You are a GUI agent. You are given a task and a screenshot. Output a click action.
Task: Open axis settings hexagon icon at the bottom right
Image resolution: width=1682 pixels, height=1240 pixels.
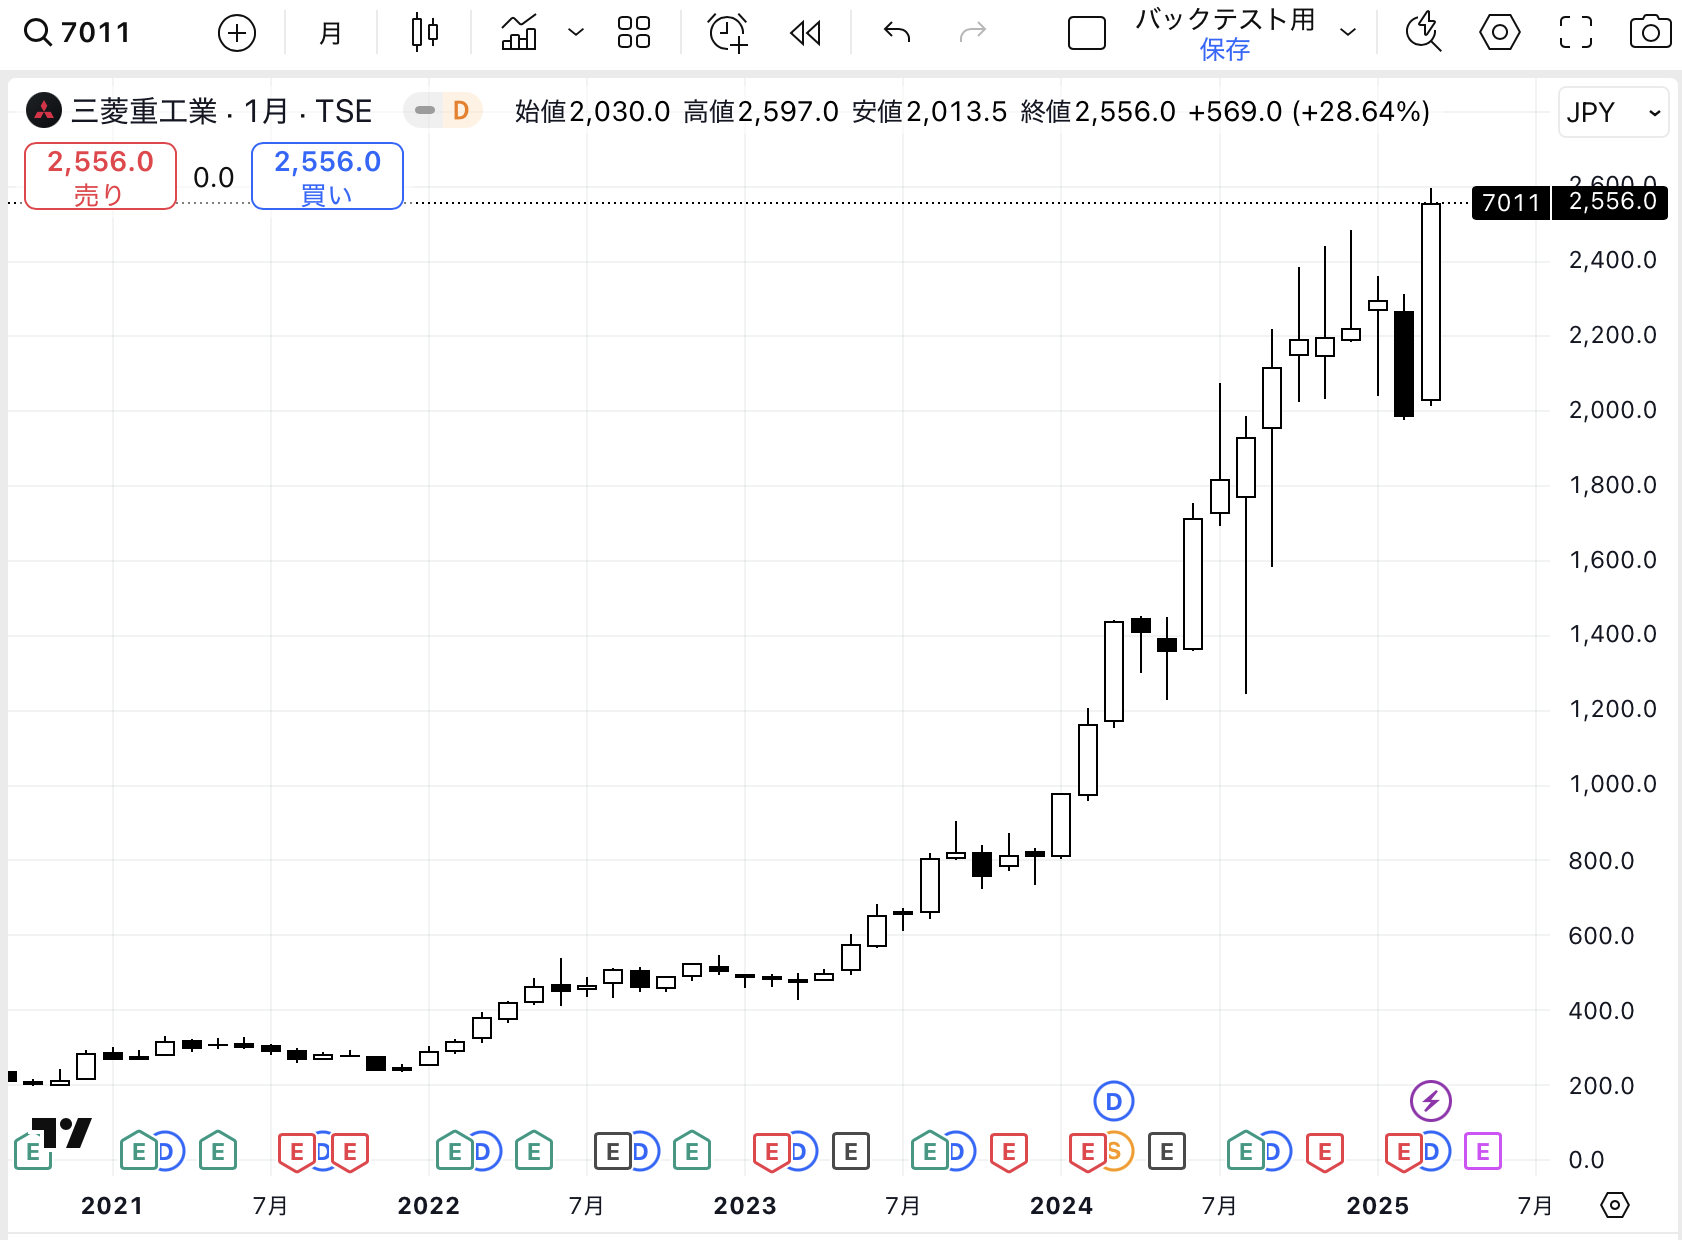(x=1614, y=1205)
